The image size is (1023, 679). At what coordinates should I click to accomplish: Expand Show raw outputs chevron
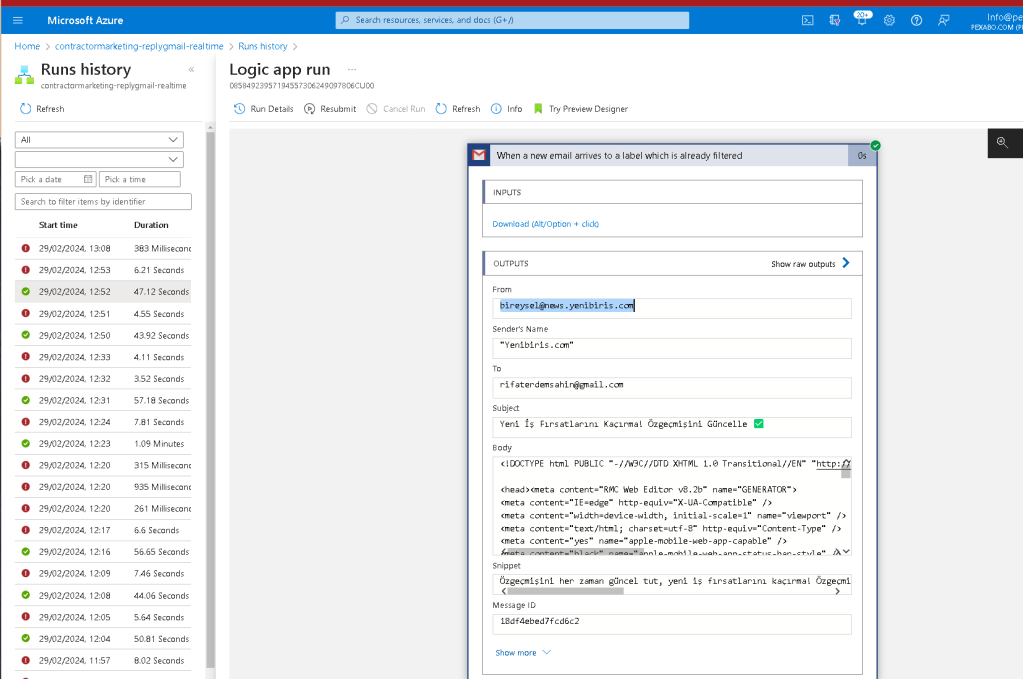pos(846,263)
